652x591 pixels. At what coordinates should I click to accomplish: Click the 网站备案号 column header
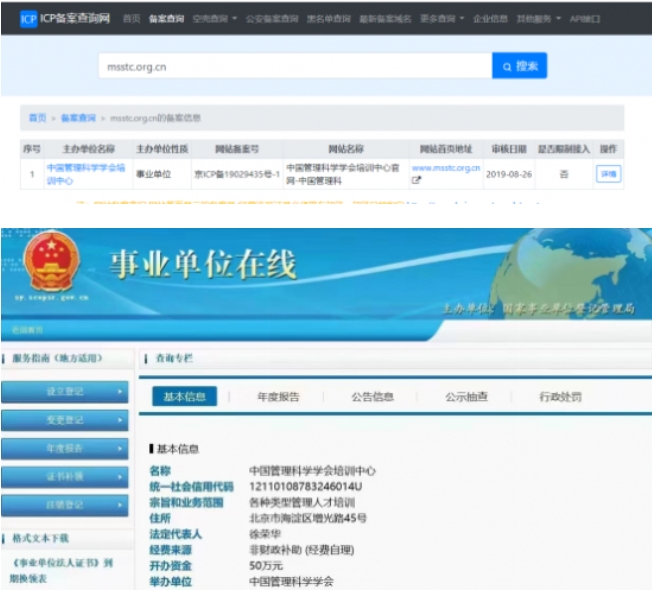tap(237, 149)
